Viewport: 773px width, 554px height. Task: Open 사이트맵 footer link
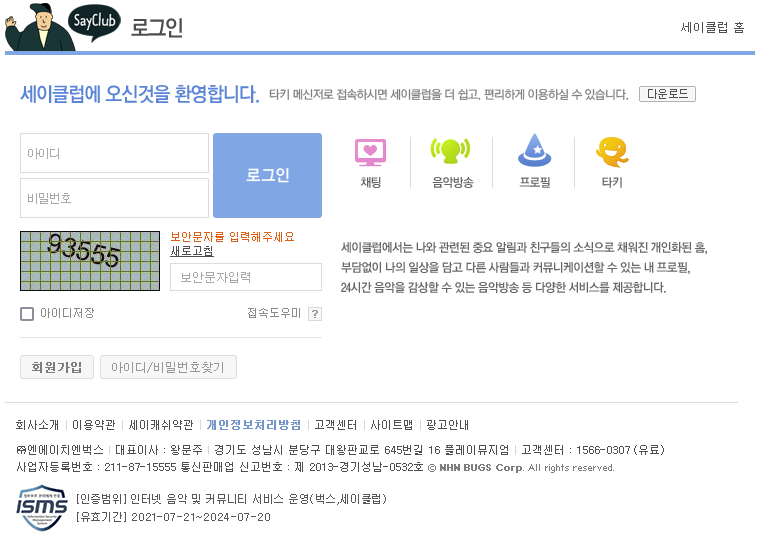point(391,425)
